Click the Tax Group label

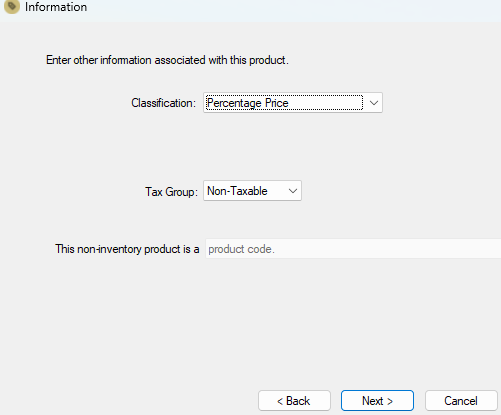coord(171,192)
